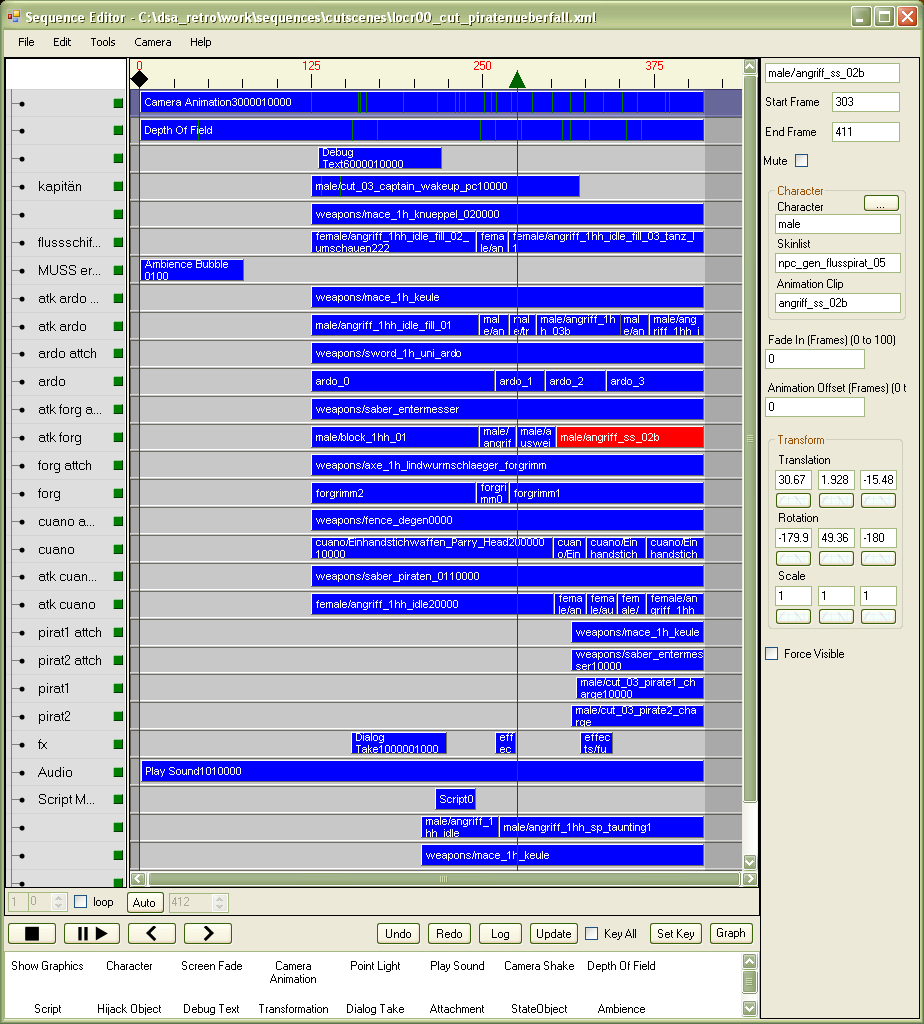Viewport: 924px width, 1024px height.
Task: Toggle green square on kapitän track
Action: (x=118, y=186)
